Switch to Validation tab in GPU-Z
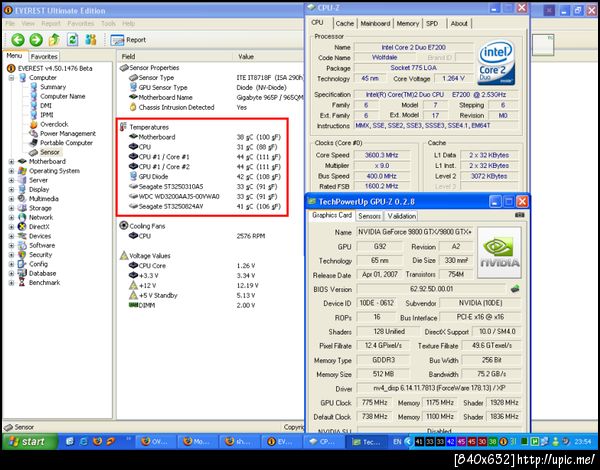Image resolution: width=600 pixels, height=470 pixels. pyautogui.click(x=401, y=216)
